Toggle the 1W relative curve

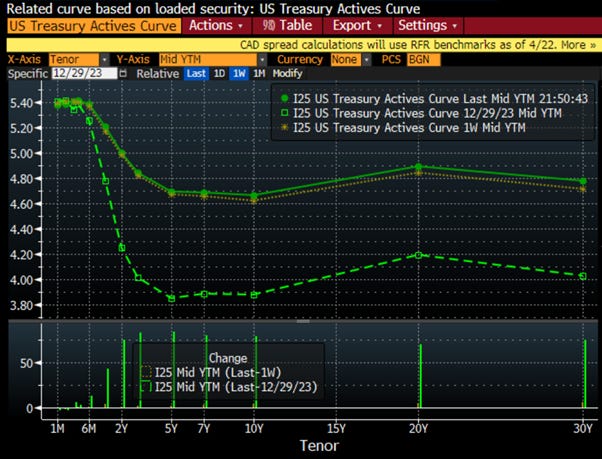tap(239, 73)
